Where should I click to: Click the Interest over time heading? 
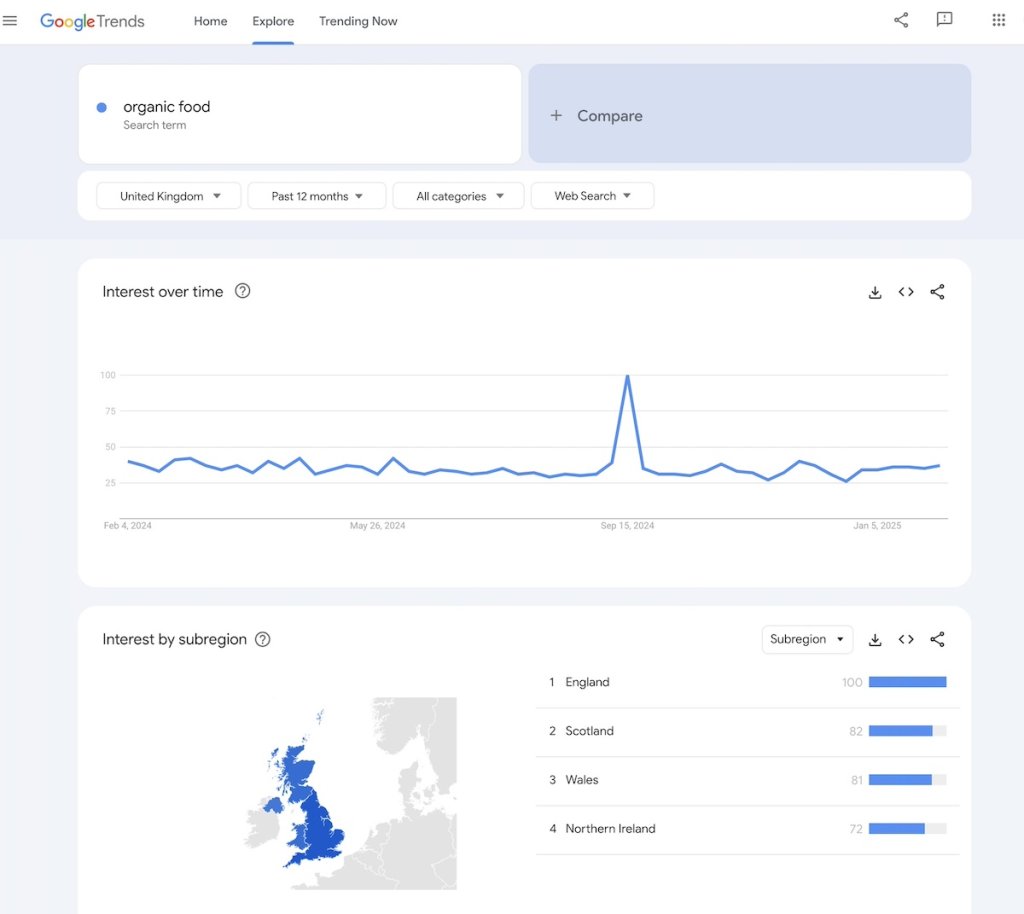(x=163, y=292)
